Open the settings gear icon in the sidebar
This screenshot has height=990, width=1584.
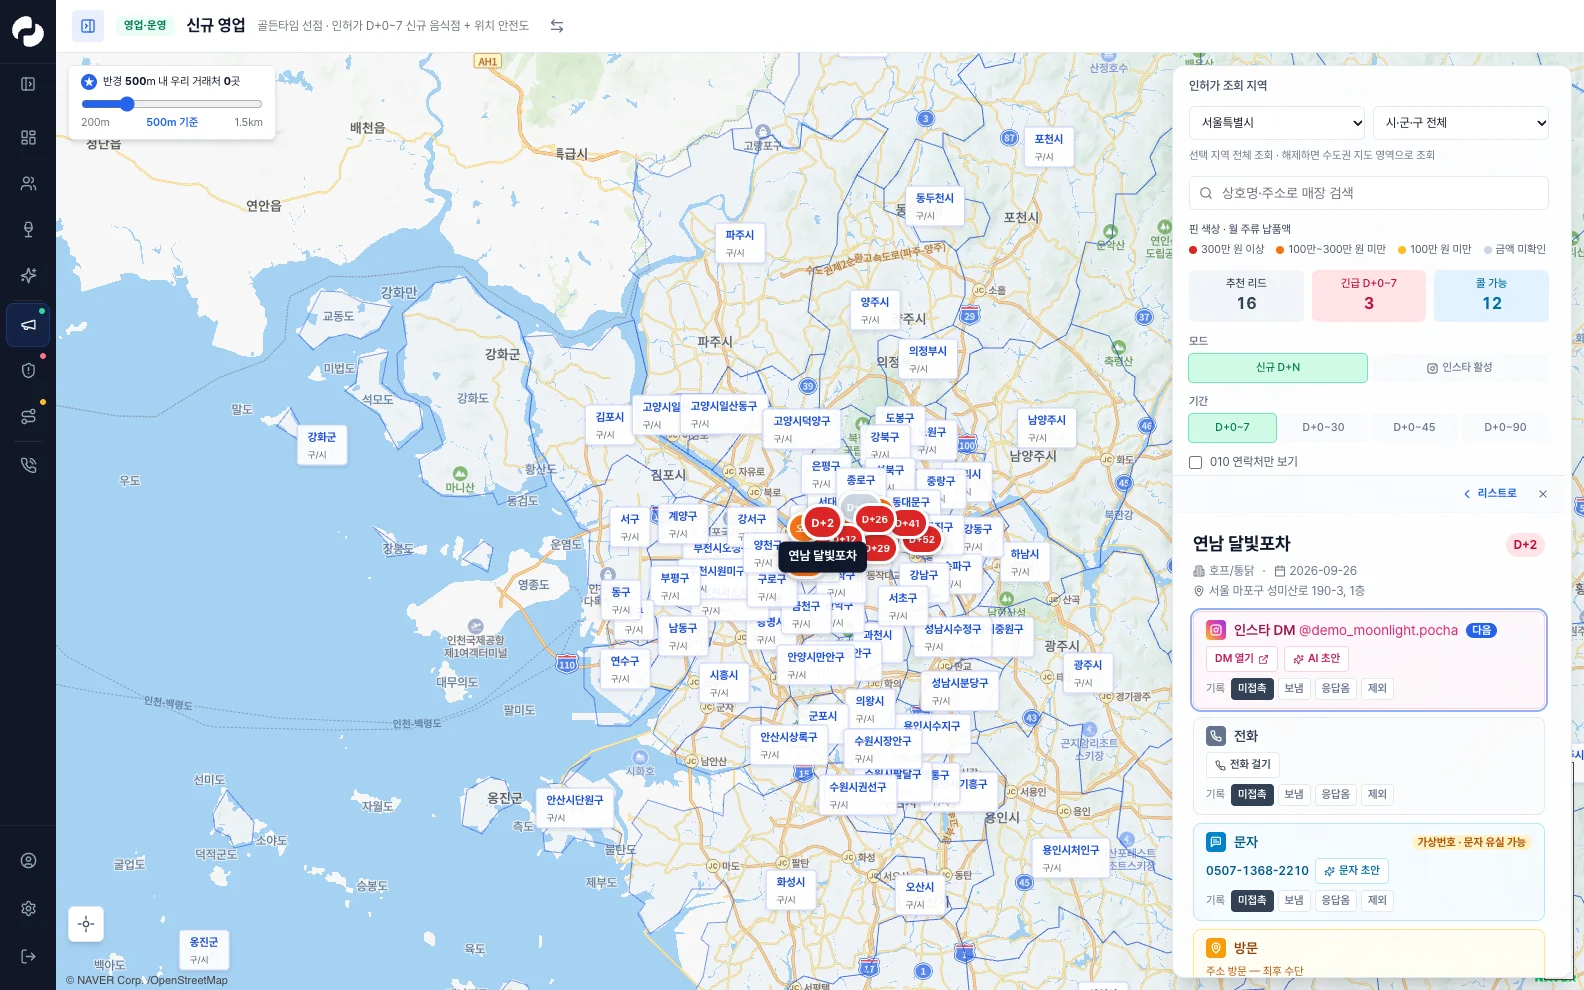[x=28, y=908]
